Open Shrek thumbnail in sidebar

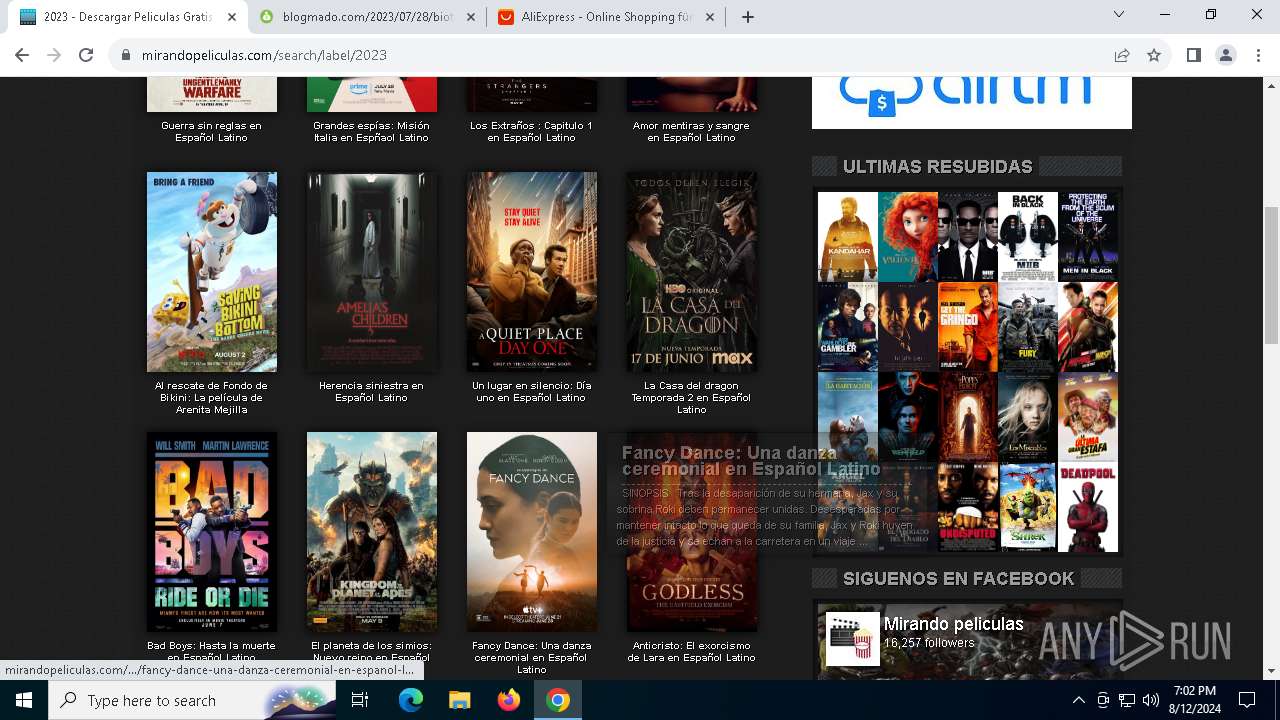coord(1028,507)
